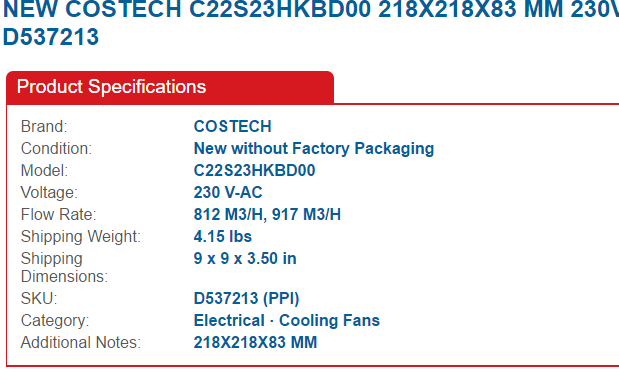Open the Product Specifications tab
This screenshot has height=373, width=619.
tap(170, 87)
